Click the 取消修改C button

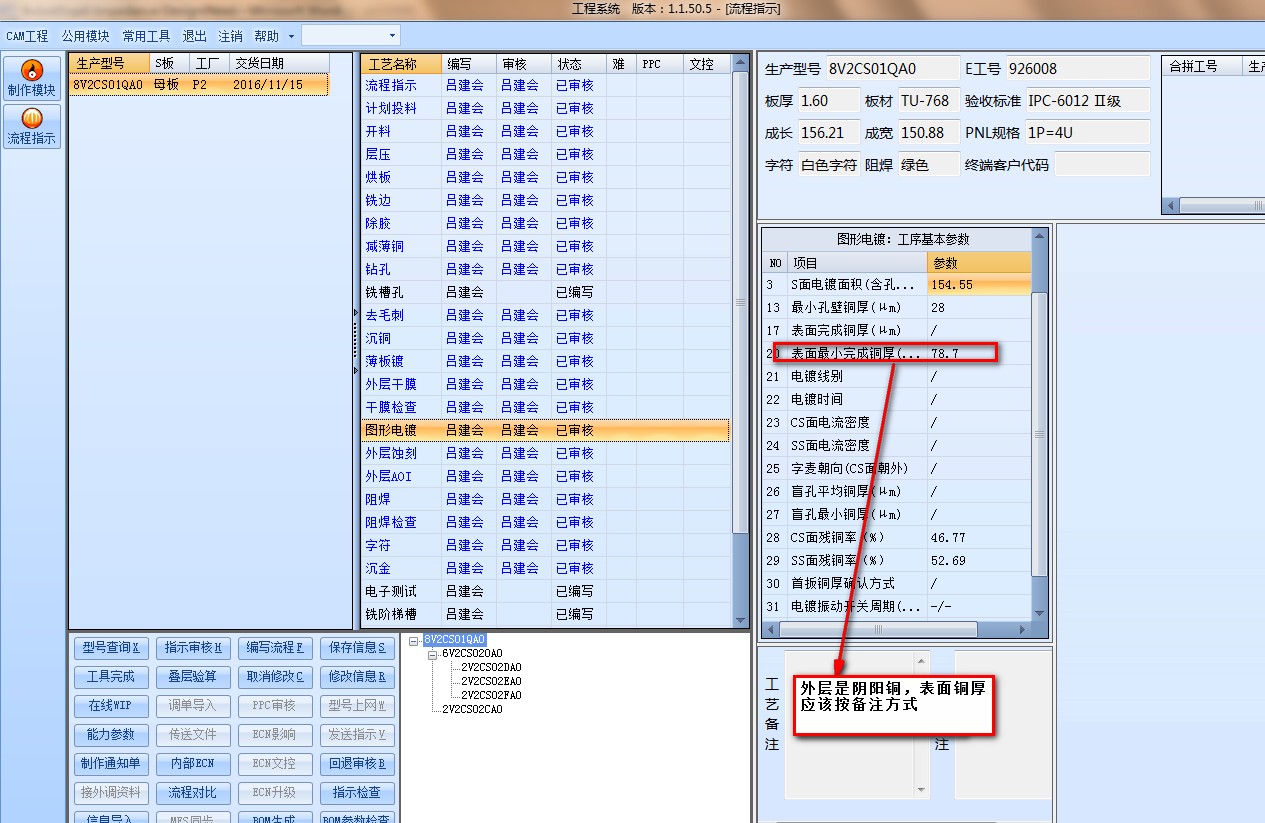pos(275,677)
